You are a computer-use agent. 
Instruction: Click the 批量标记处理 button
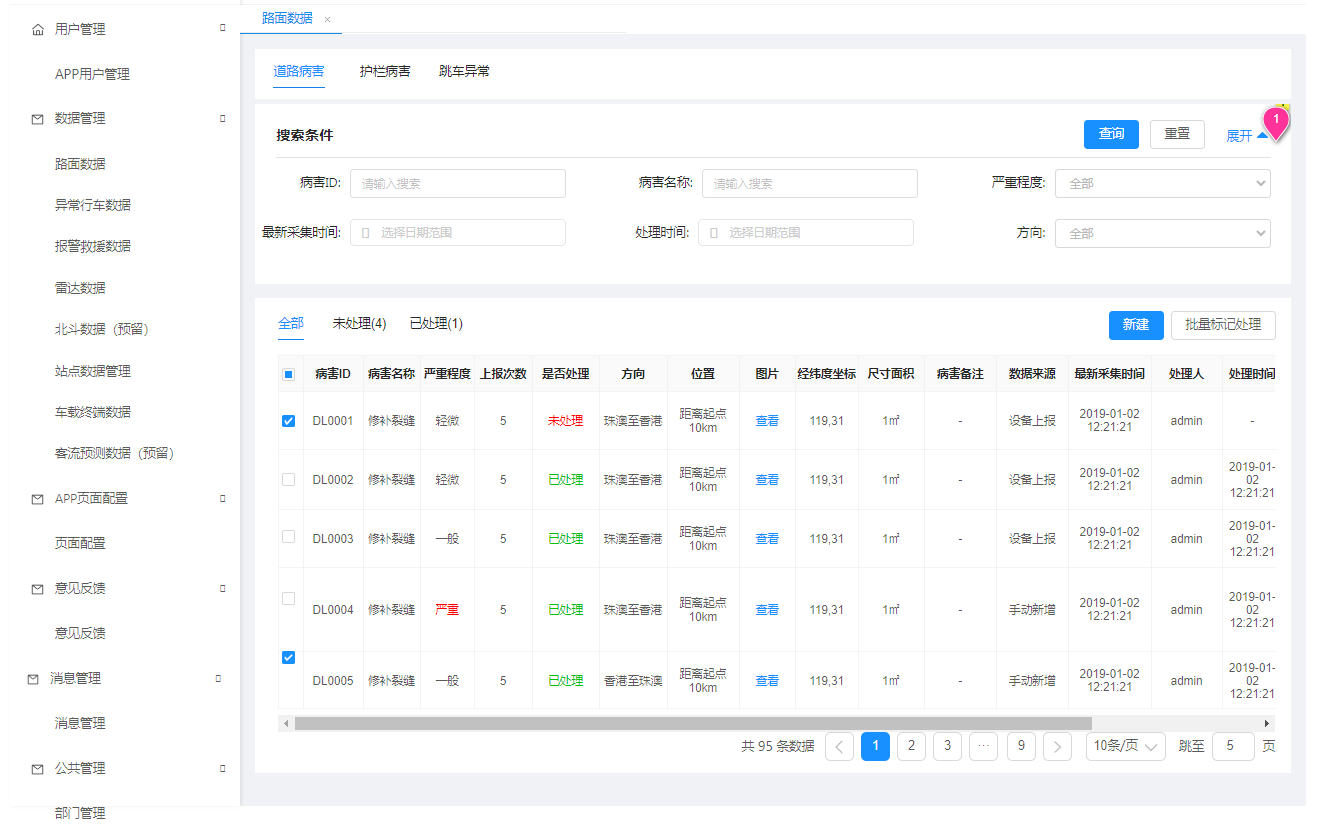(1223, 325)
